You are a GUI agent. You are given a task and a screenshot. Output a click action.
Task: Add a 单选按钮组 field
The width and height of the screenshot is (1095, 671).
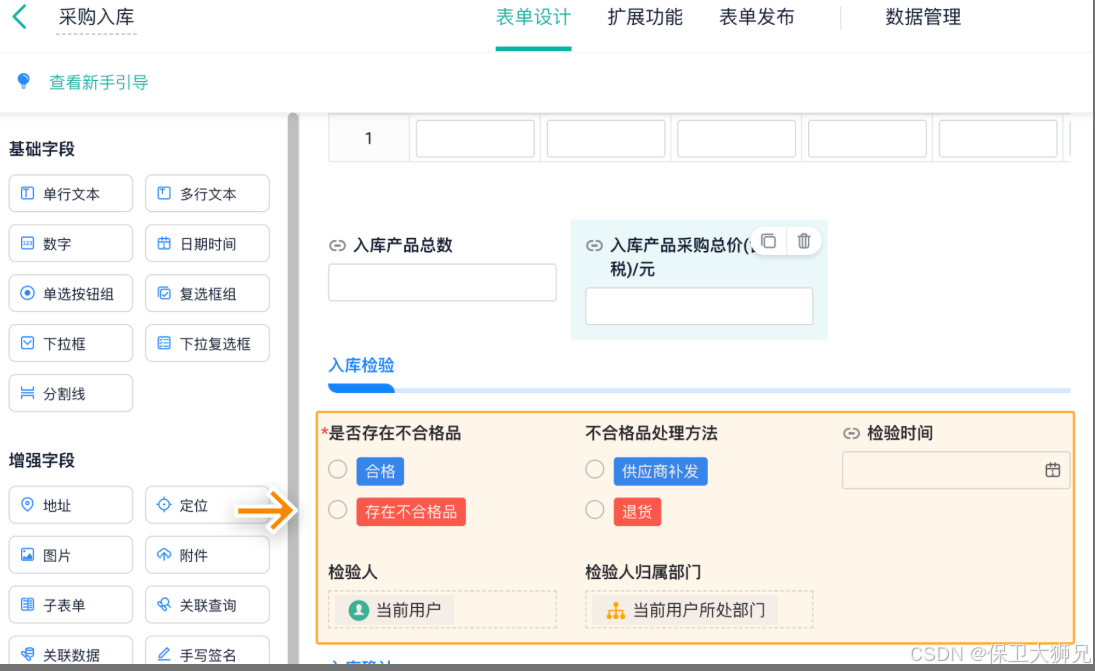[71, 293]
